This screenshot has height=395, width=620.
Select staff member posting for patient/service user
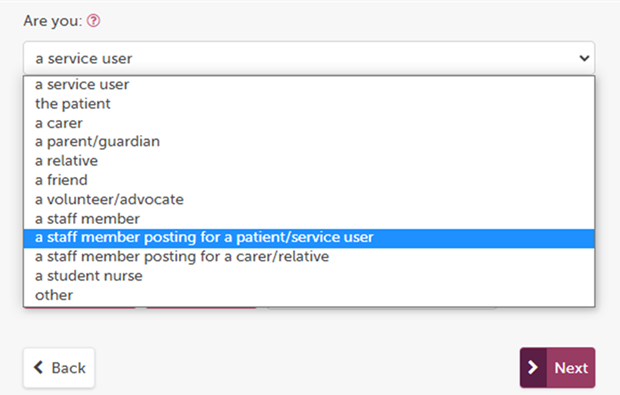[309, 238]
